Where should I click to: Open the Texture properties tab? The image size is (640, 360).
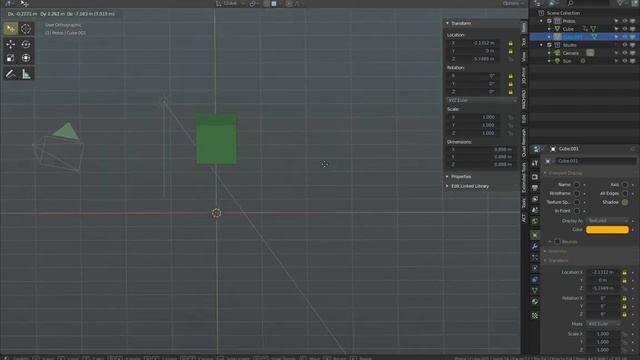click(535, 316)
